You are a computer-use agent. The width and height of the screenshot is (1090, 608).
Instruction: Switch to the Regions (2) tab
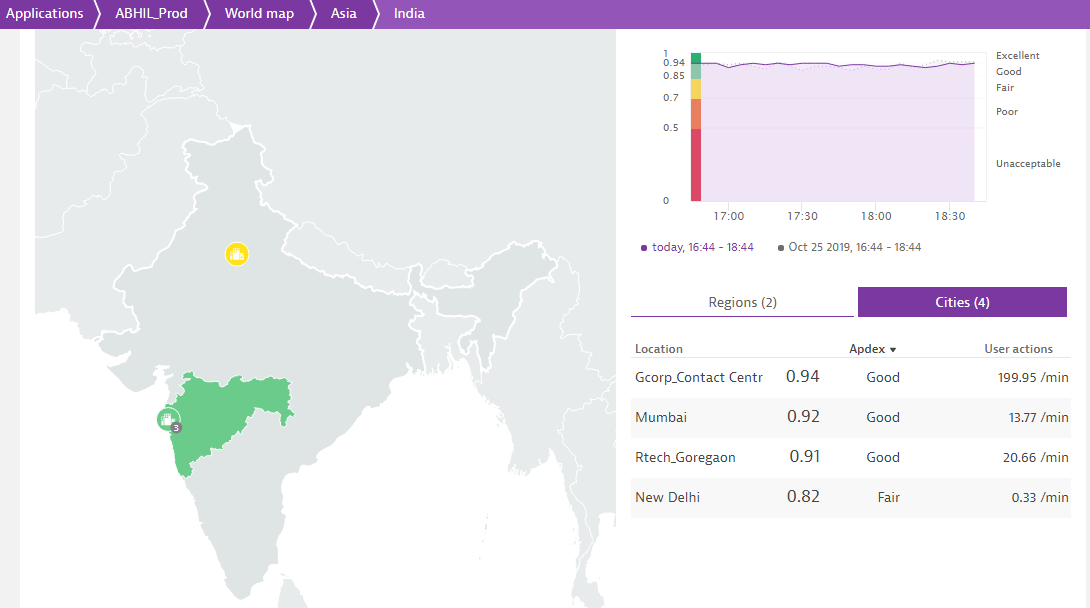pyautogui.click(x=742, y=302)
